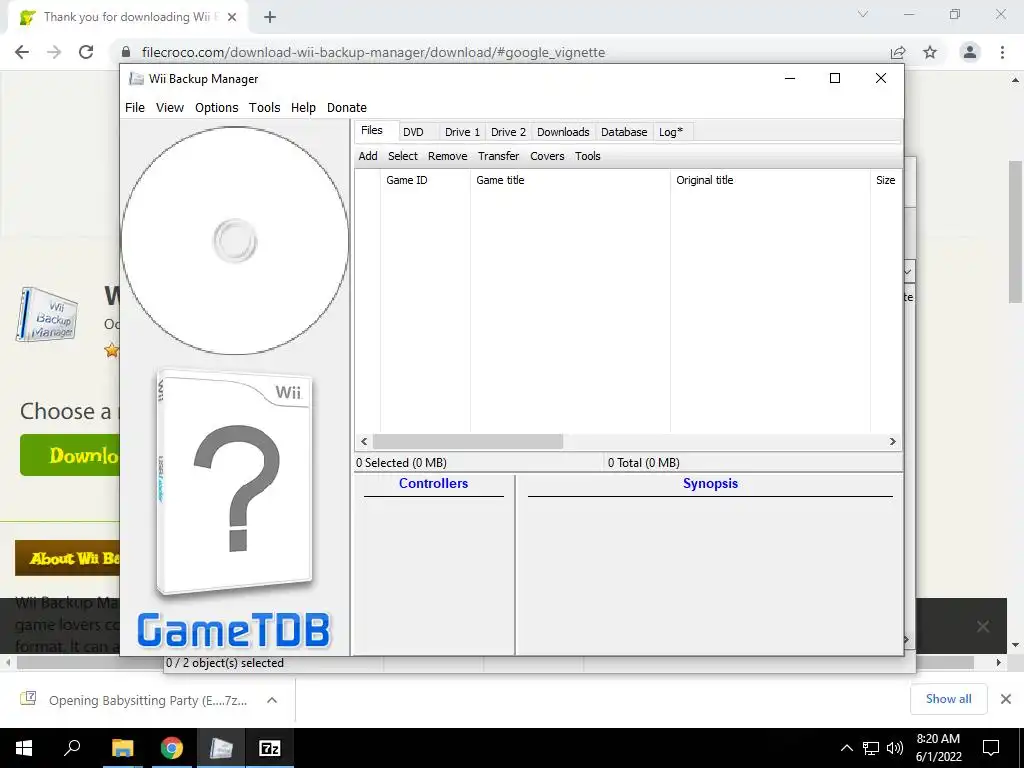
Task: Open the Tools dropdown in the Files toolbar
Action: (x=588, y=156)
